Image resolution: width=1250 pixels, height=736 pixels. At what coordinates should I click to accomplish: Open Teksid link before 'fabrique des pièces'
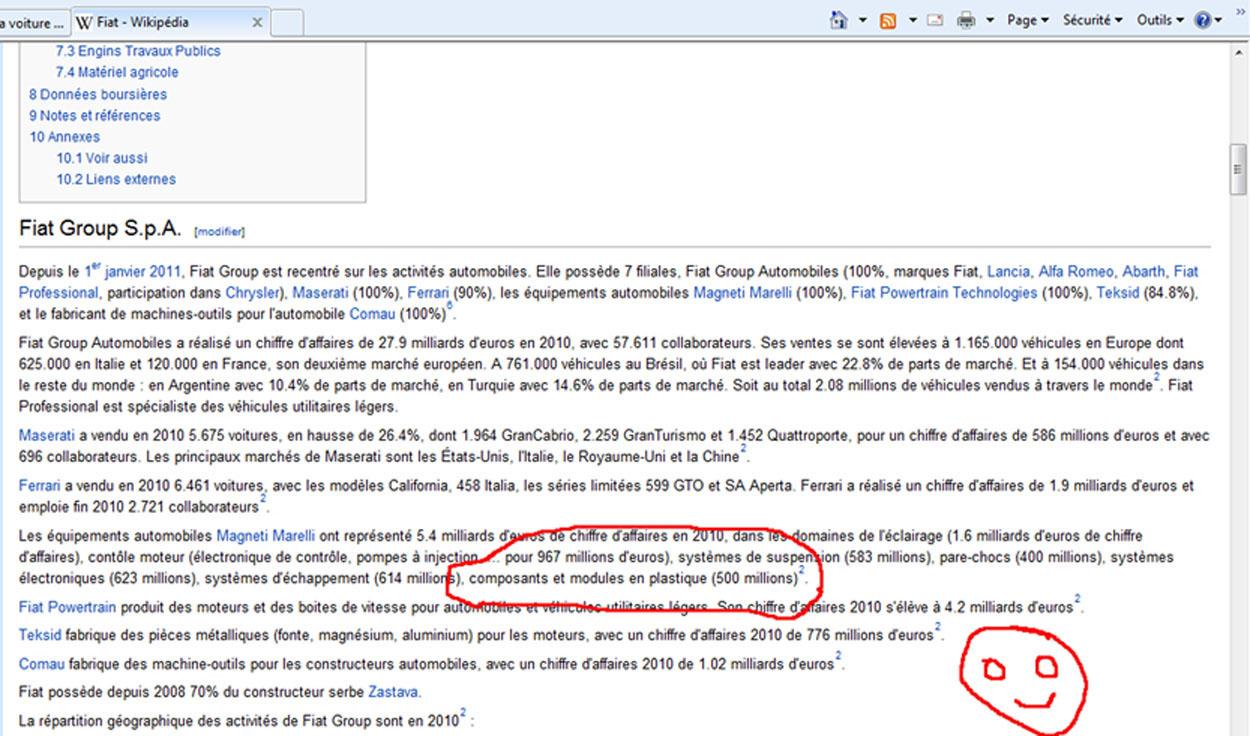coord(39,635)
